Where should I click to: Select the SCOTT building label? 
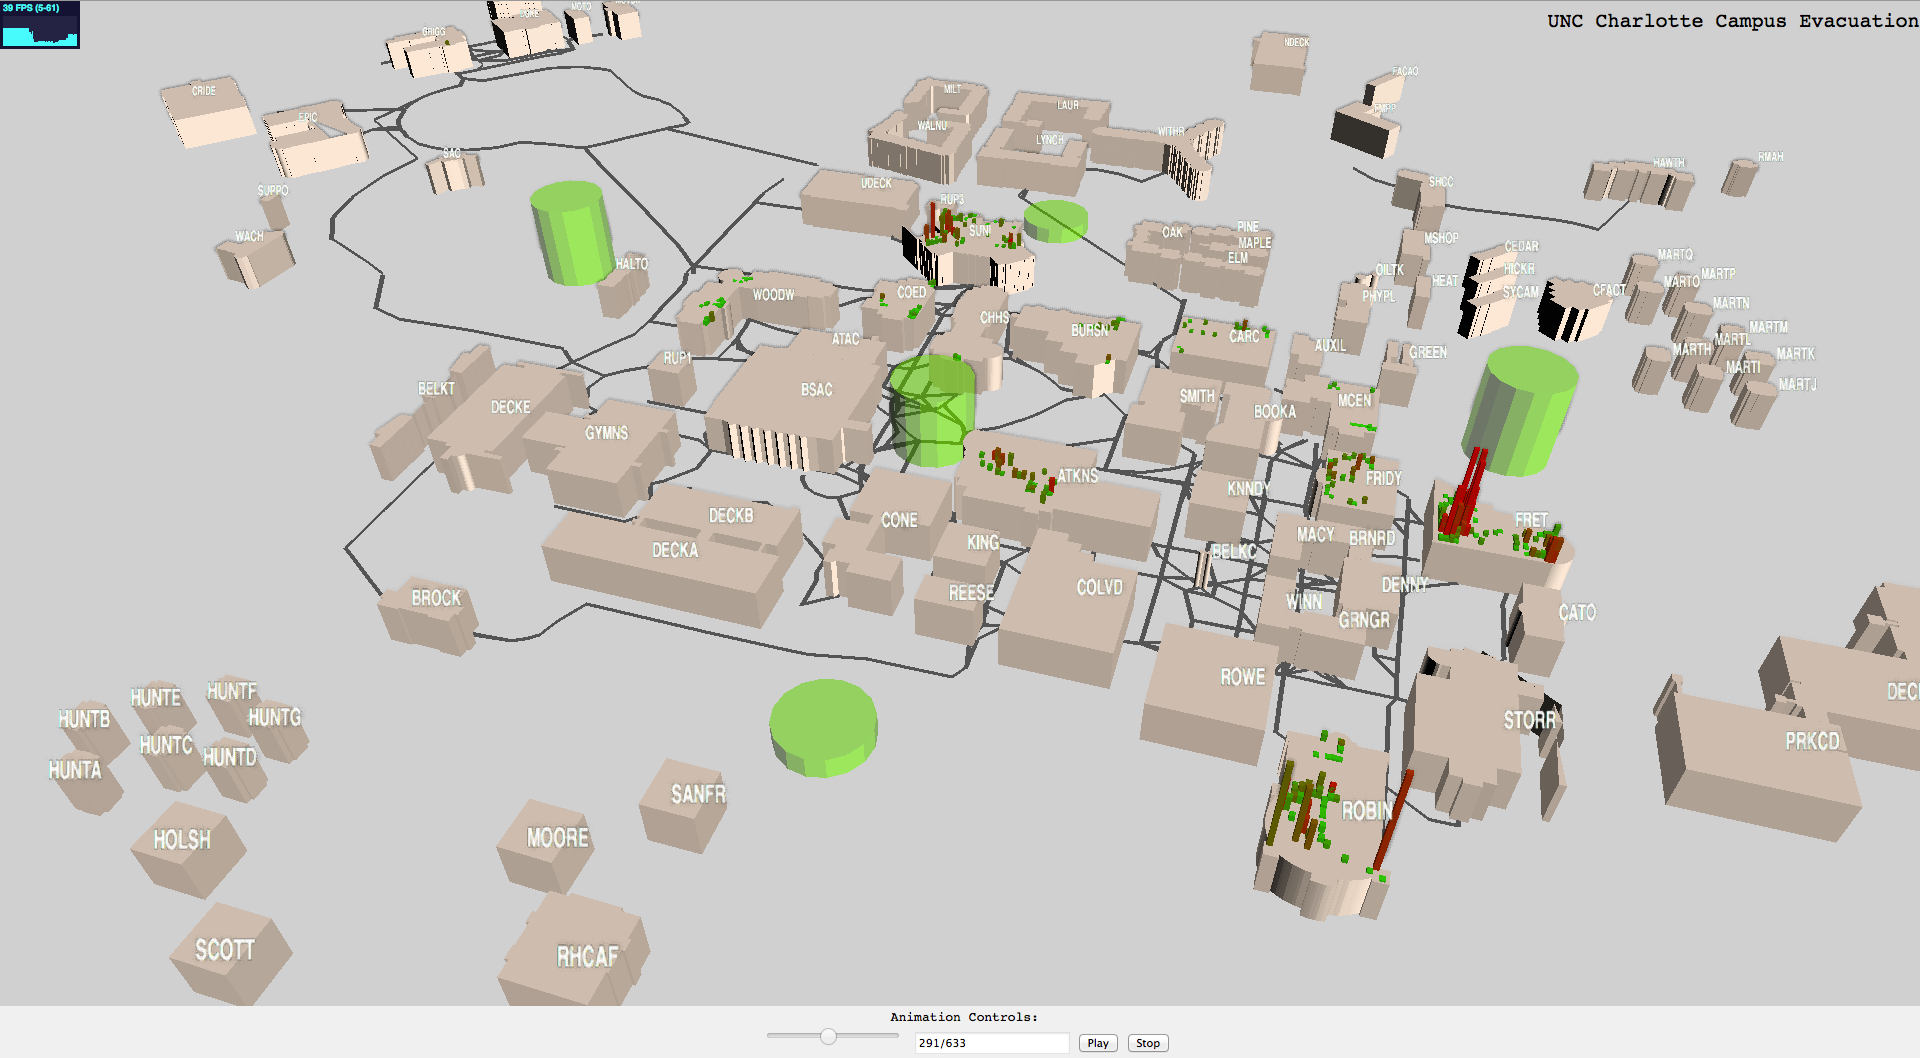pos(224,950)
